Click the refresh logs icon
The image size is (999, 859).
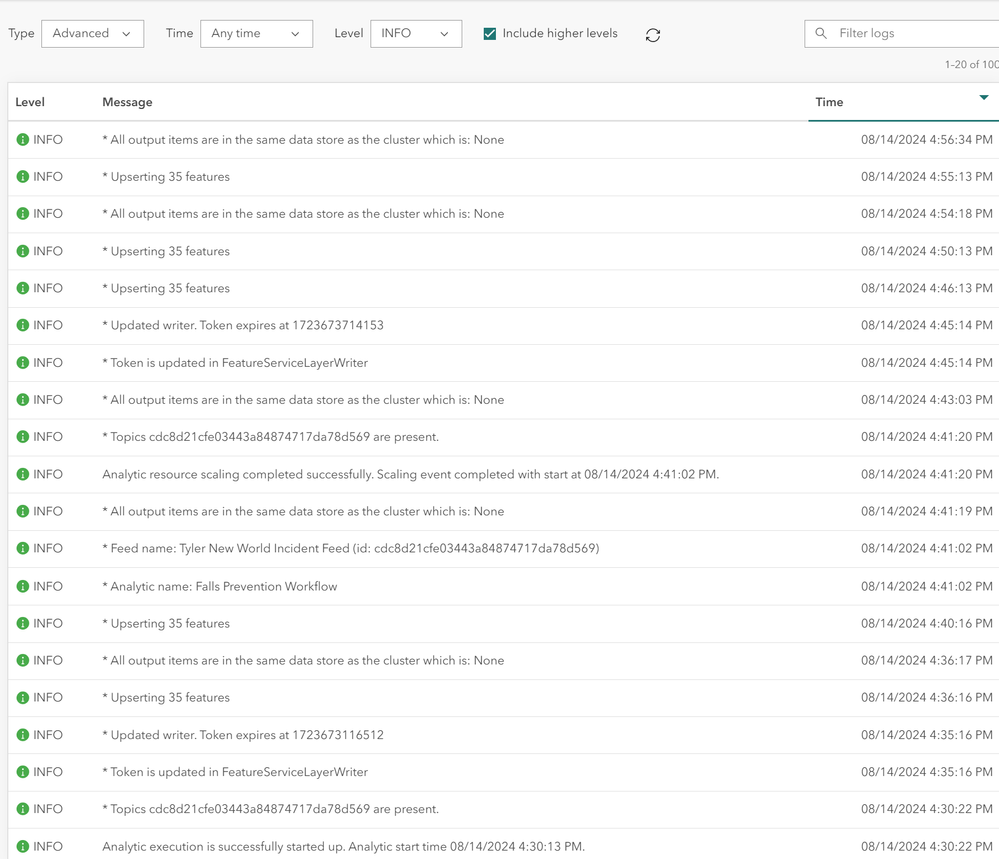[653, 35]
